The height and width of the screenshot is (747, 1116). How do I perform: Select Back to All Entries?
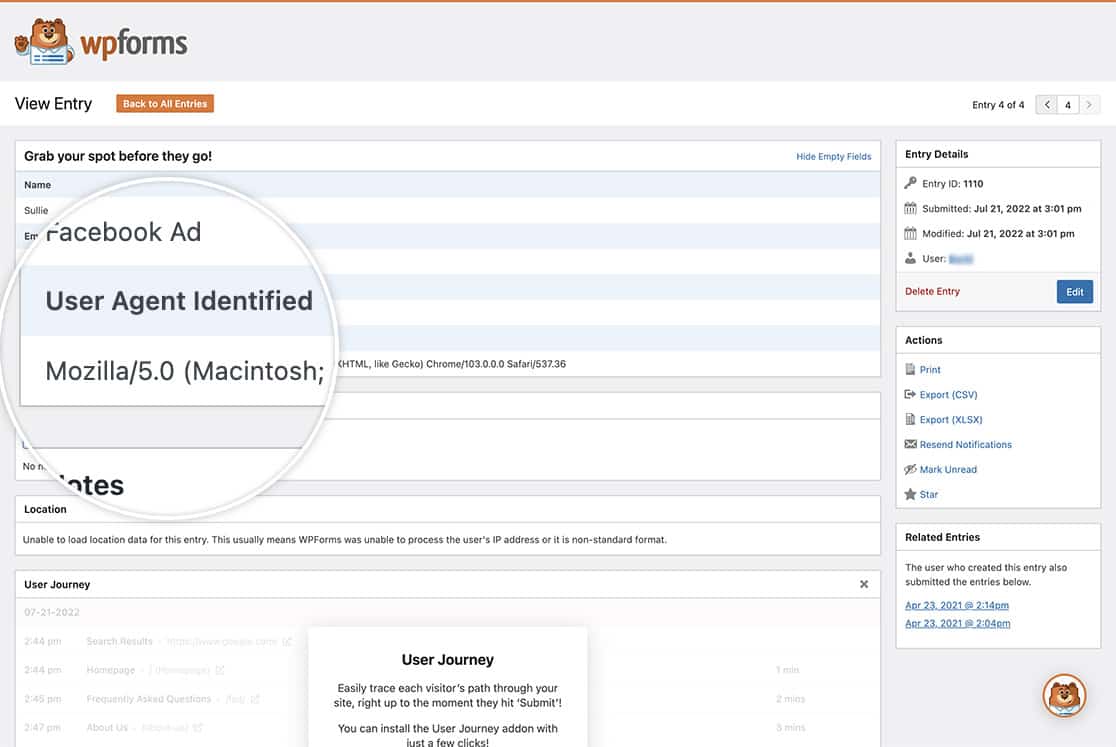tap(164, 103)
